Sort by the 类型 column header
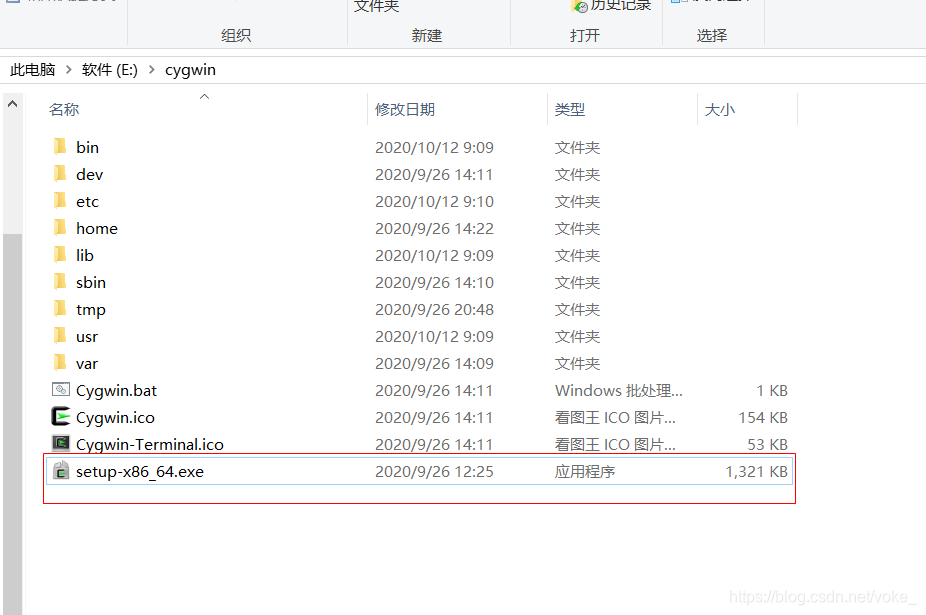 click(569, 110)
